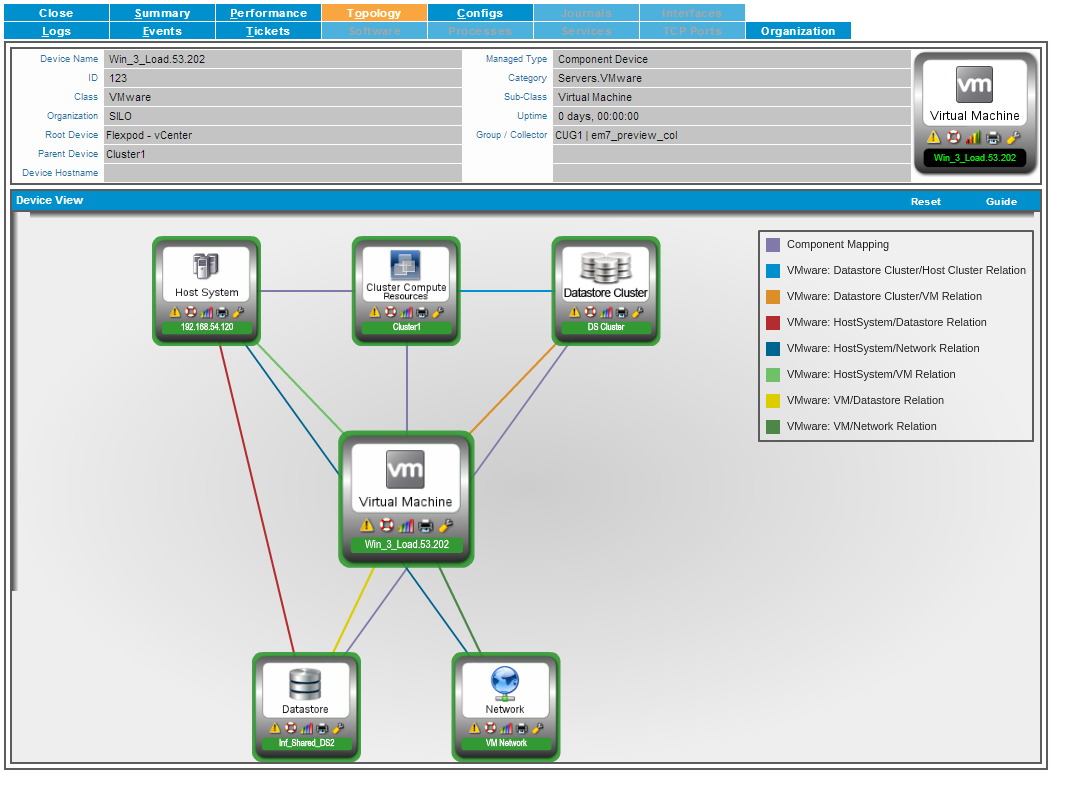Screen dimensions: 1090x790
Task: Open the Tickets tab
Action: tap(268, 31)
